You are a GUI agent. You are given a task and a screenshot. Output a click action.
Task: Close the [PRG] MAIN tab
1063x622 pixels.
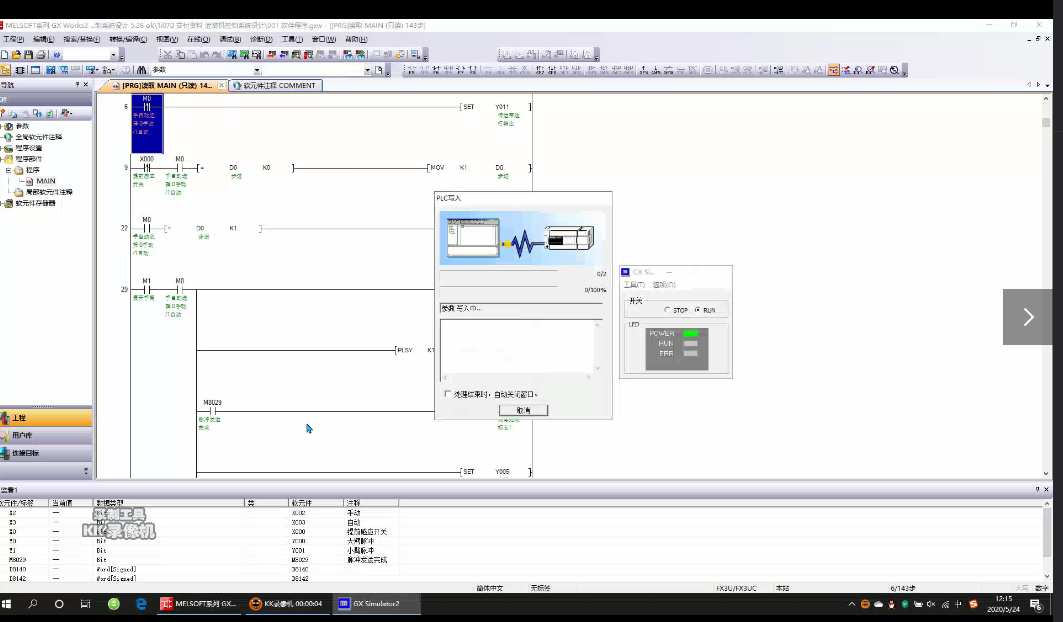coord(222,85)
